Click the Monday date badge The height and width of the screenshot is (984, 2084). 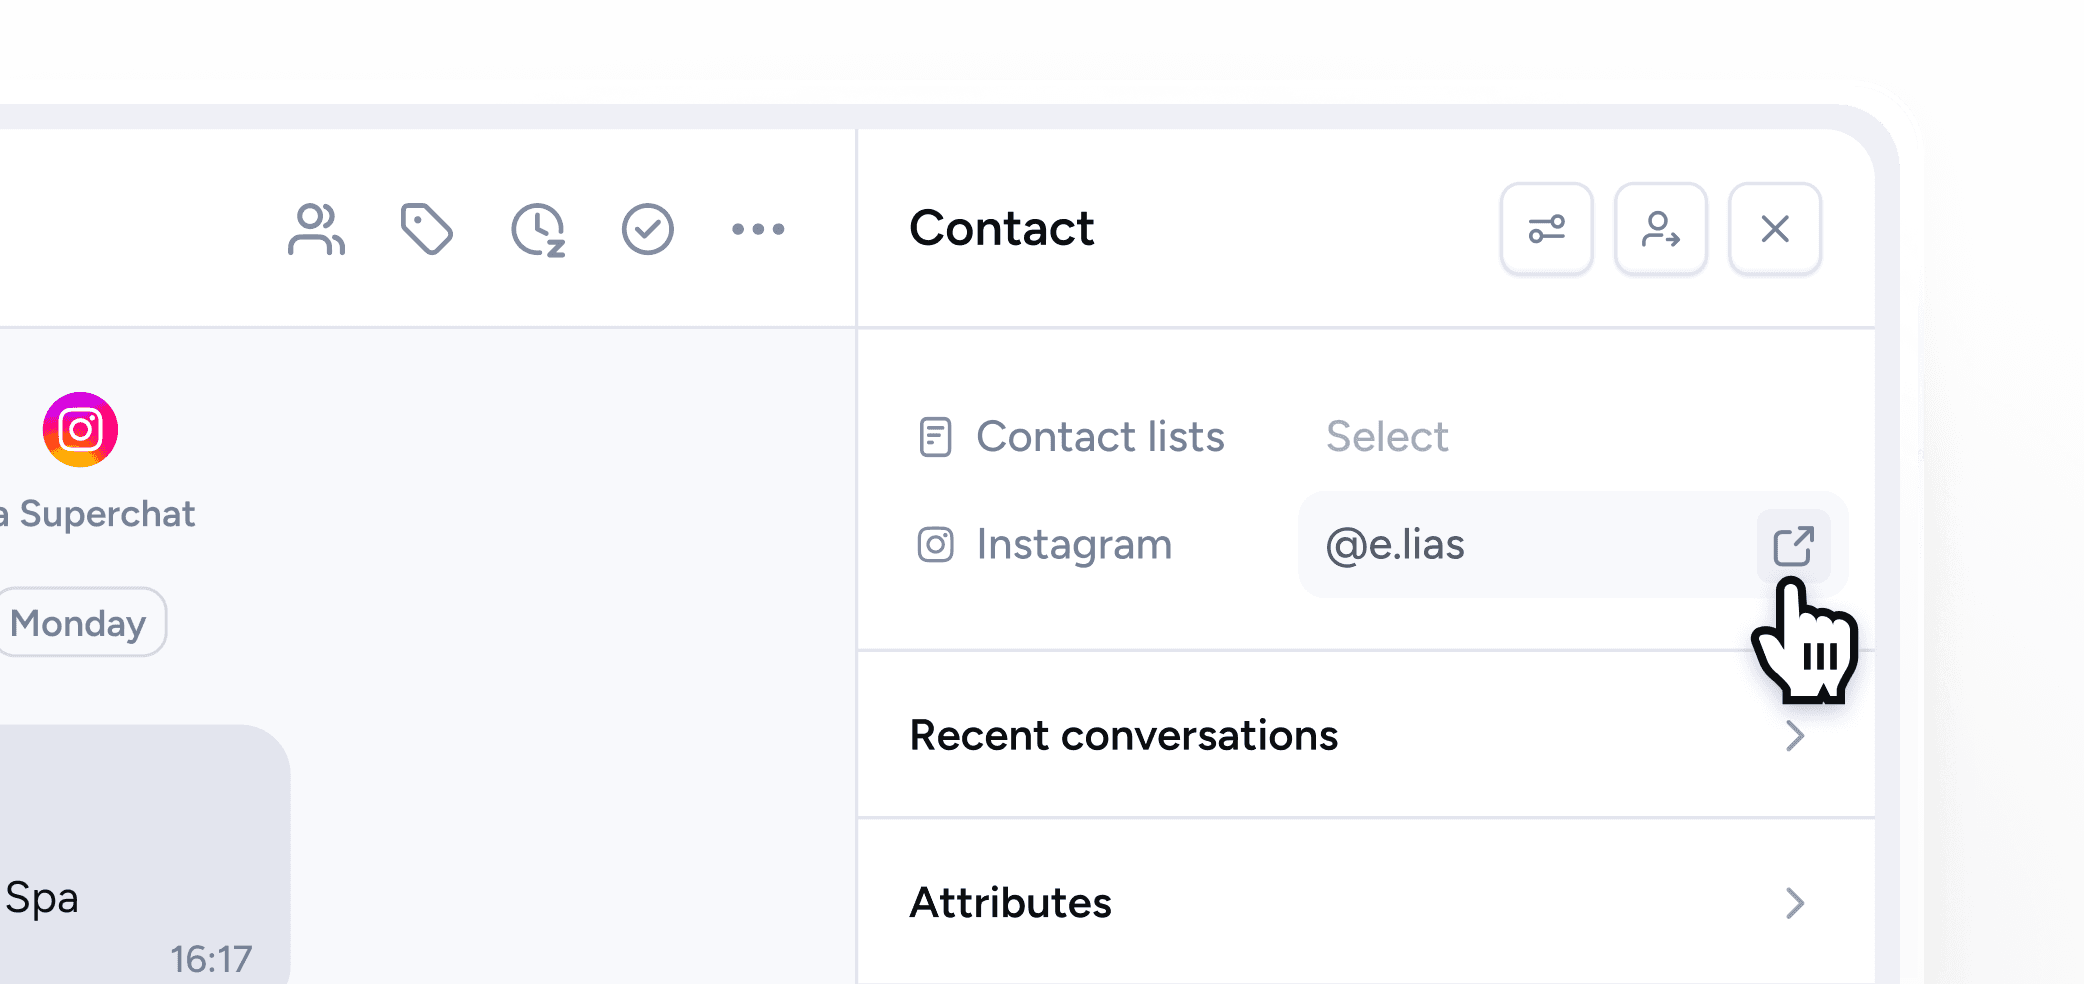[79, 623]
